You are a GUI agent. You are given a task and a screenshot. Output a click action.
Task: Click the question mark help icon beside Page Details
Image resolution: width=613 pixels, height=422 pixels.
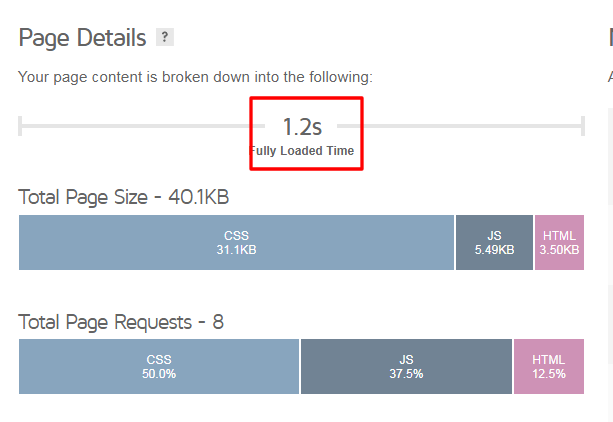(165, 37)
